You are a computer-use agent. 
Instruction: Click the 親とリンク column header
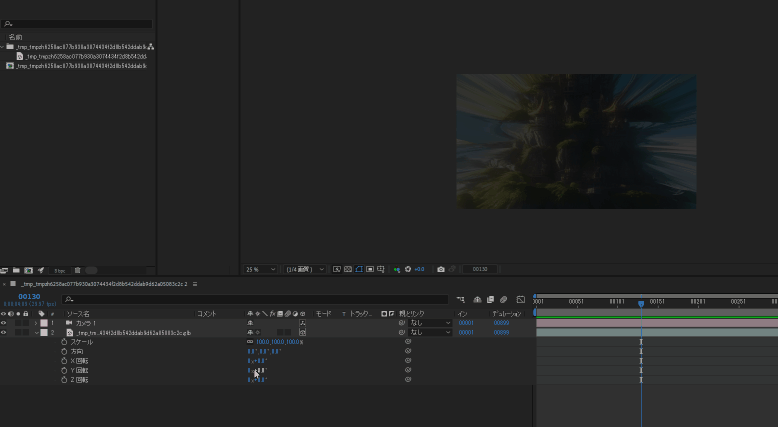click(x=412, y=314)
